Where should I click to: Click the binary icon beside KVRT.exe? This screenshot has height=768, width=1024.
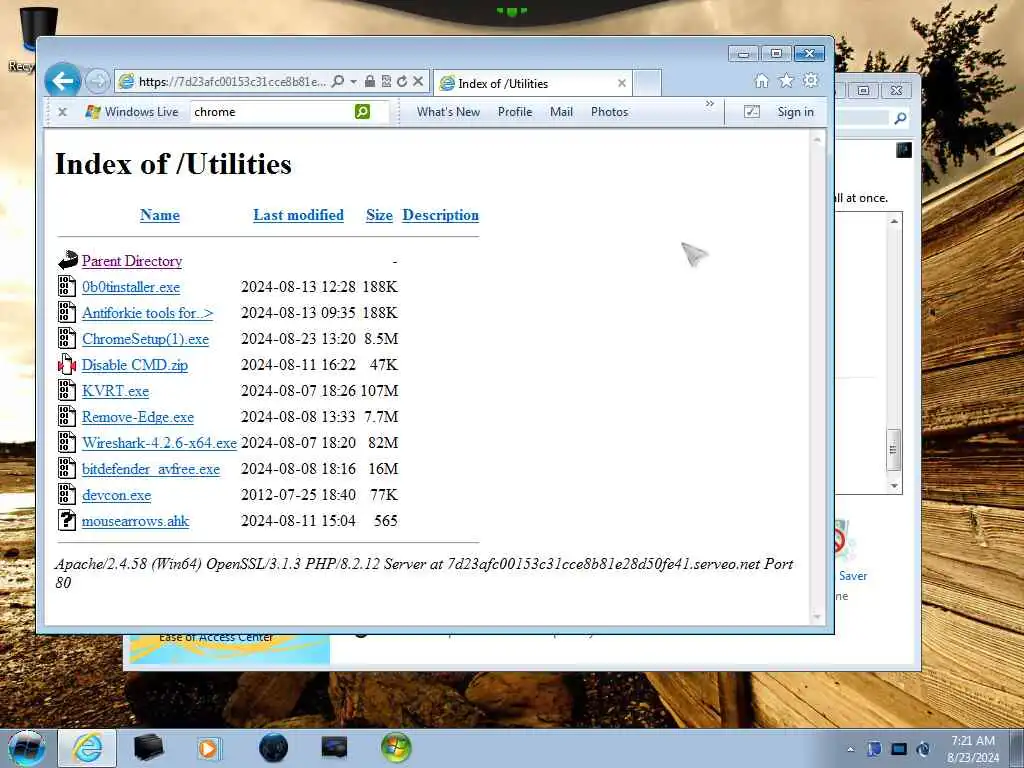click(67, 390)
